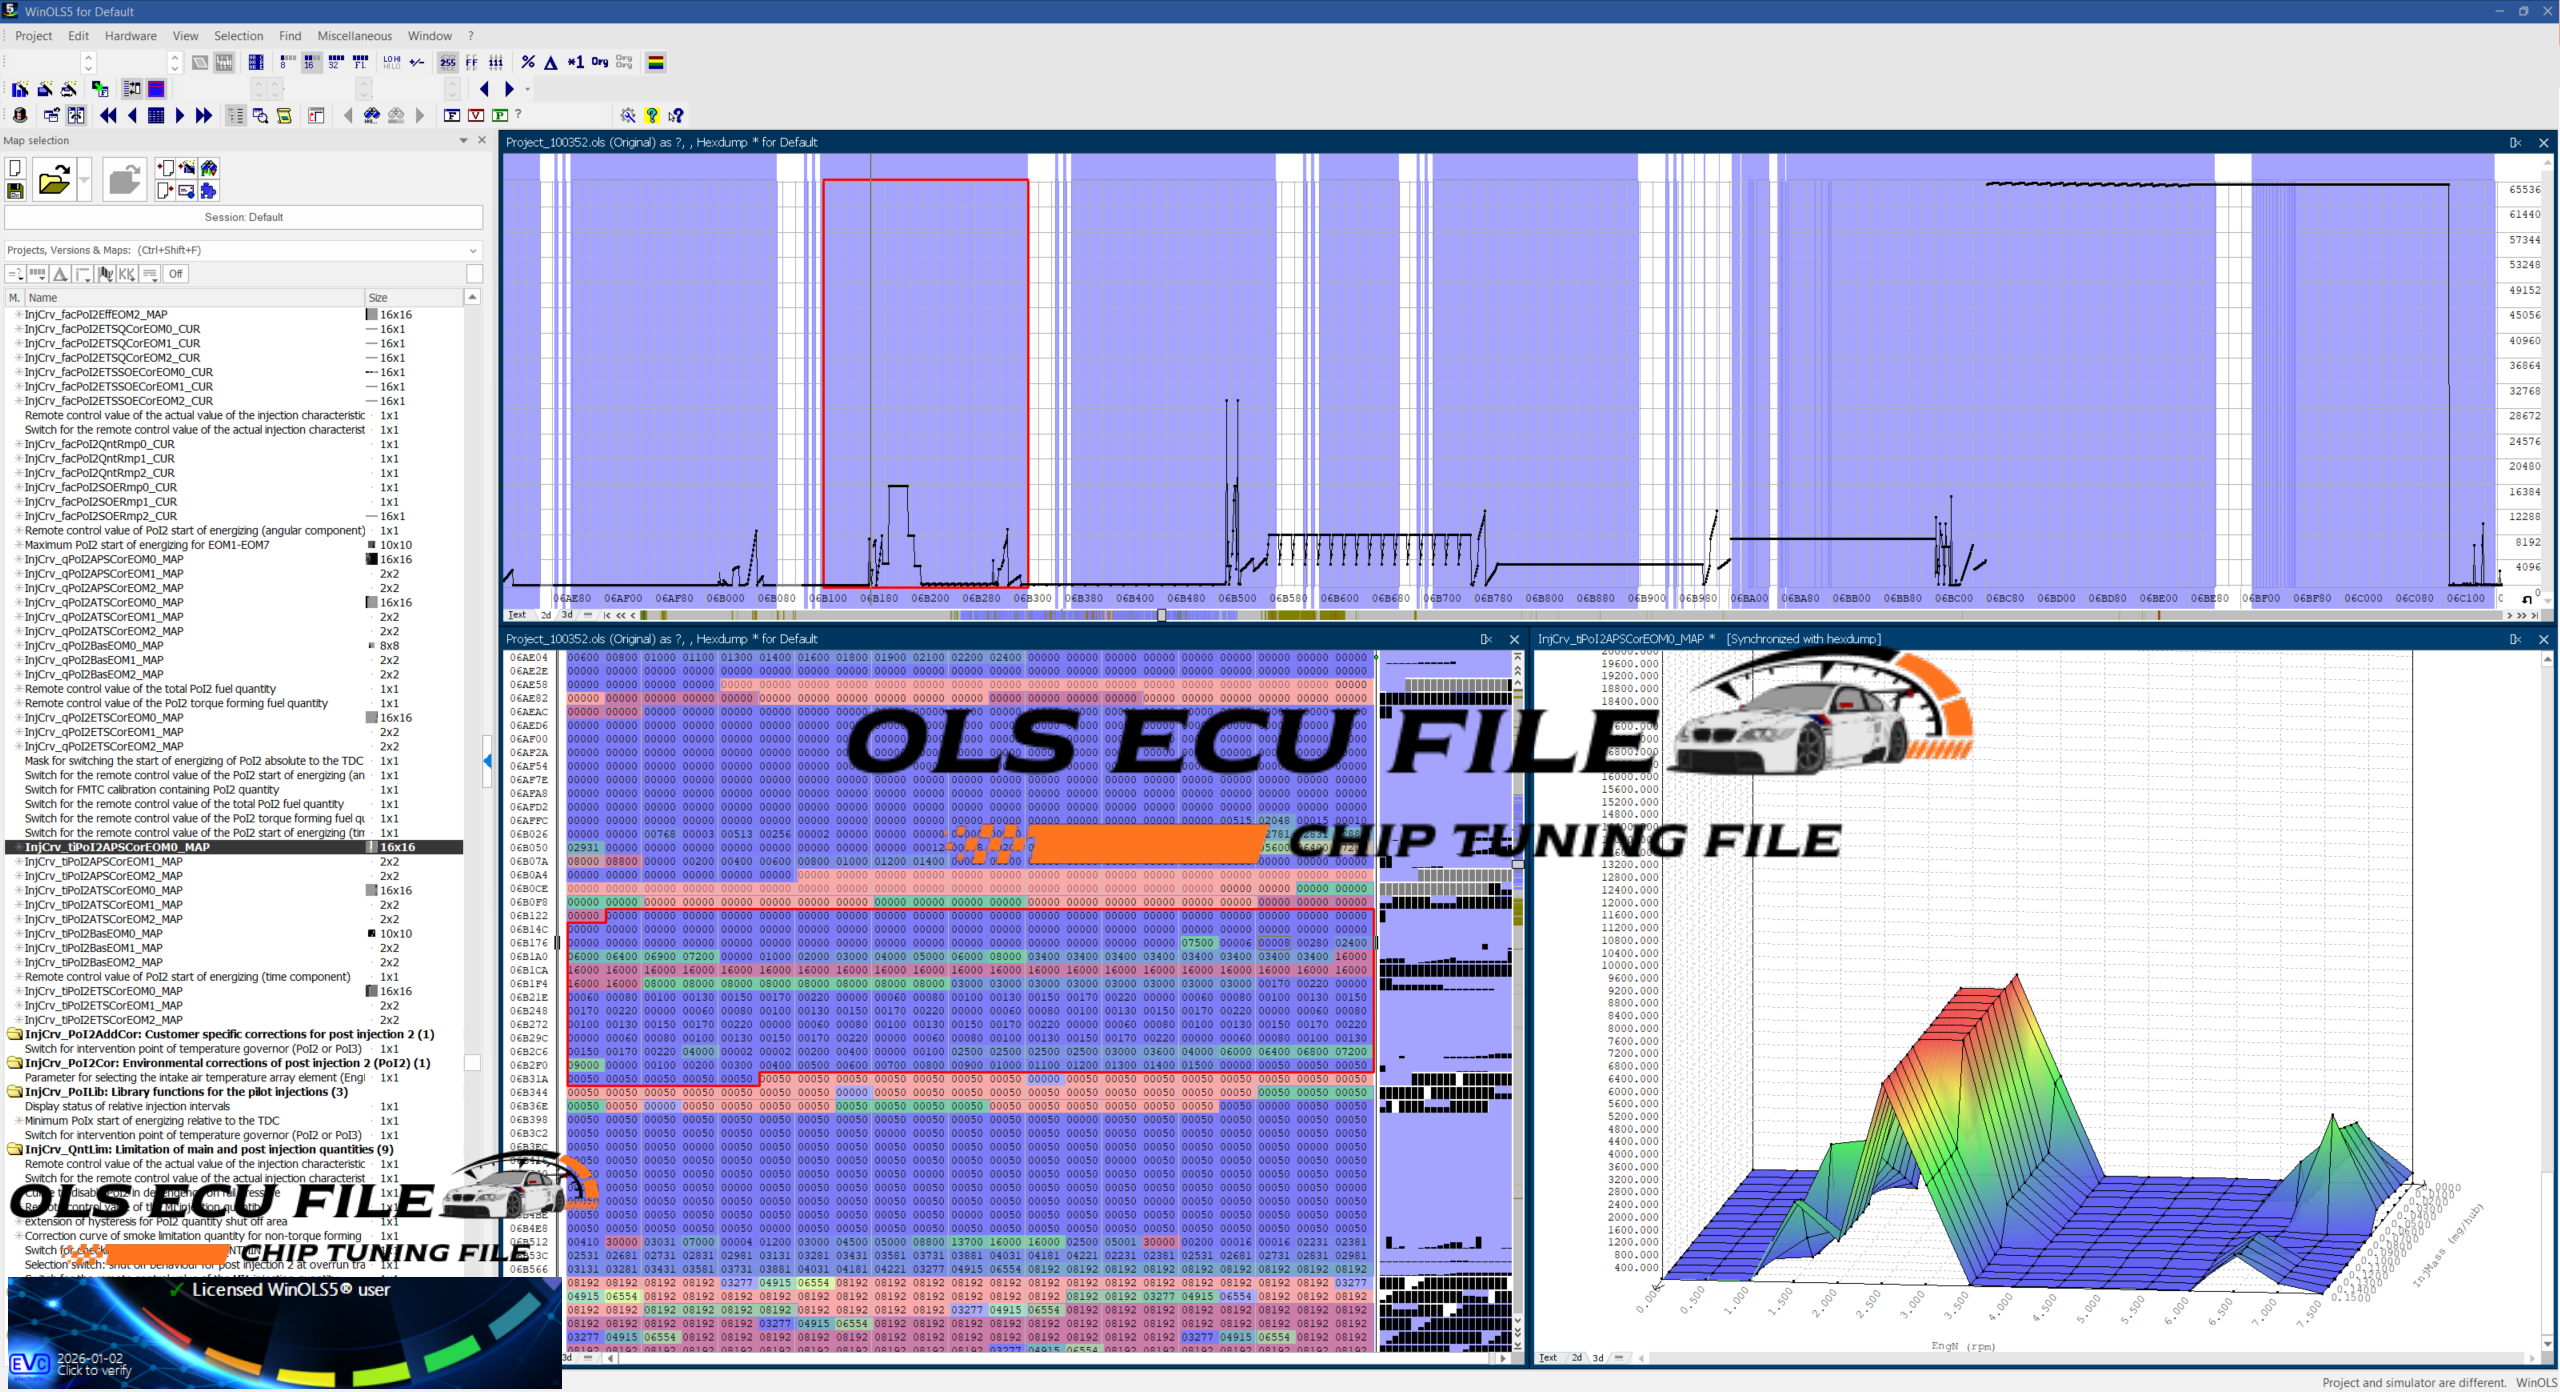
Task: Open Projects, Versions & Maps dropdown
Action: tap(473, 250)
